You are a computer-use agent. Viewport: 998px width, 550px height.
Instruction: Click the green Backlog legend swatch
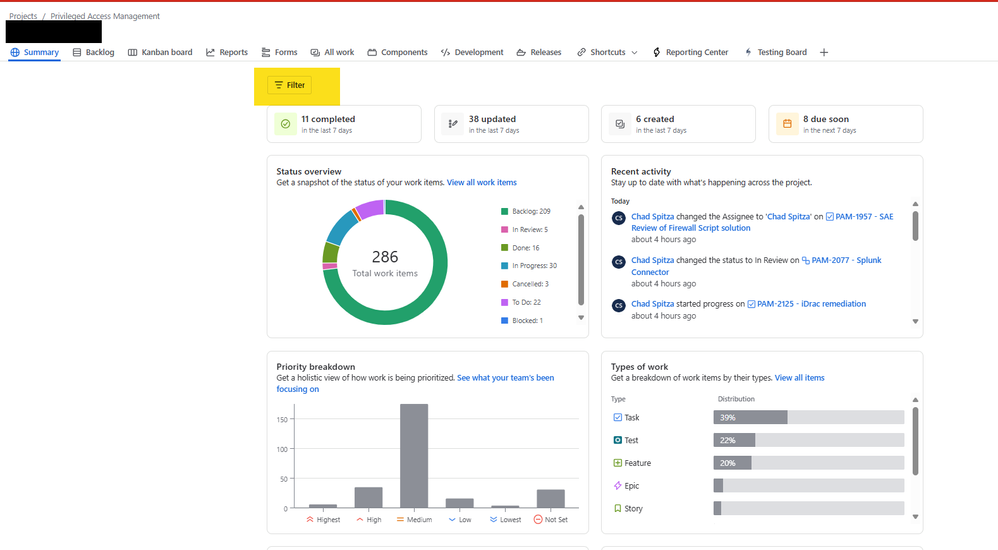504,212
